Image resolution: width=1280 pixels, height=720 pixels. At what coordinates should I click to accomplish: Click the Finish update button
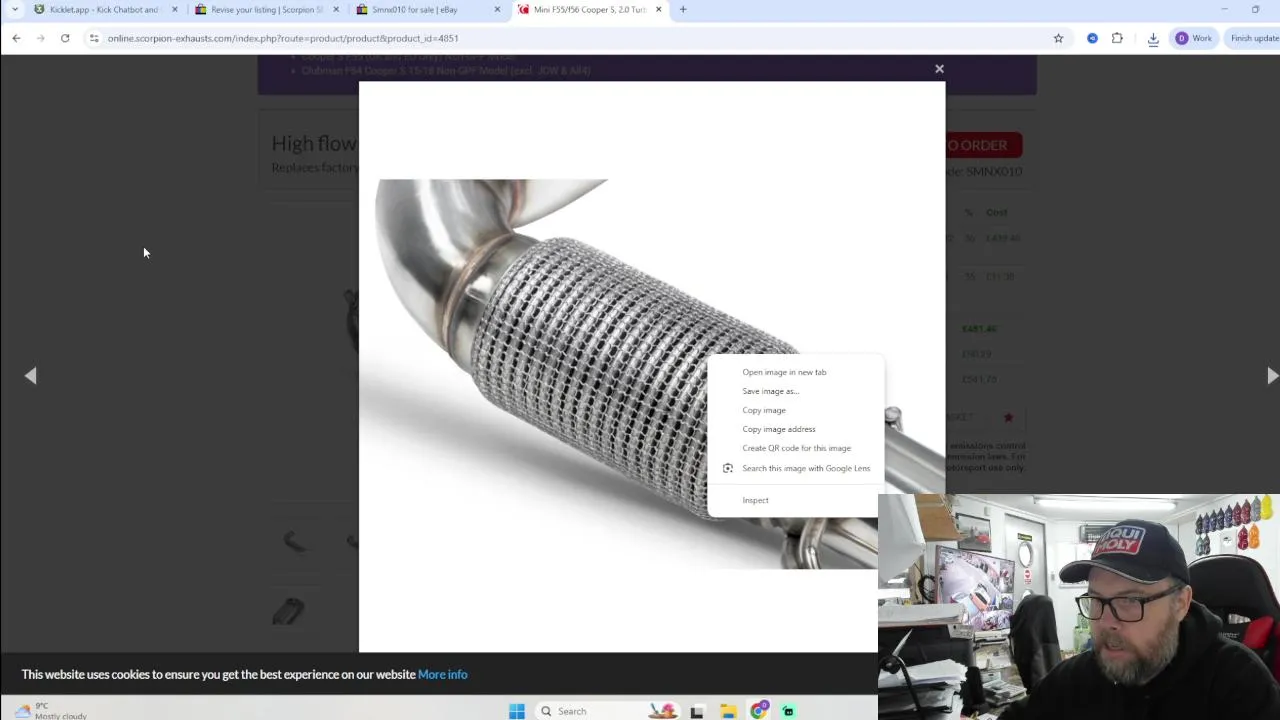(x=1254, y=38)
